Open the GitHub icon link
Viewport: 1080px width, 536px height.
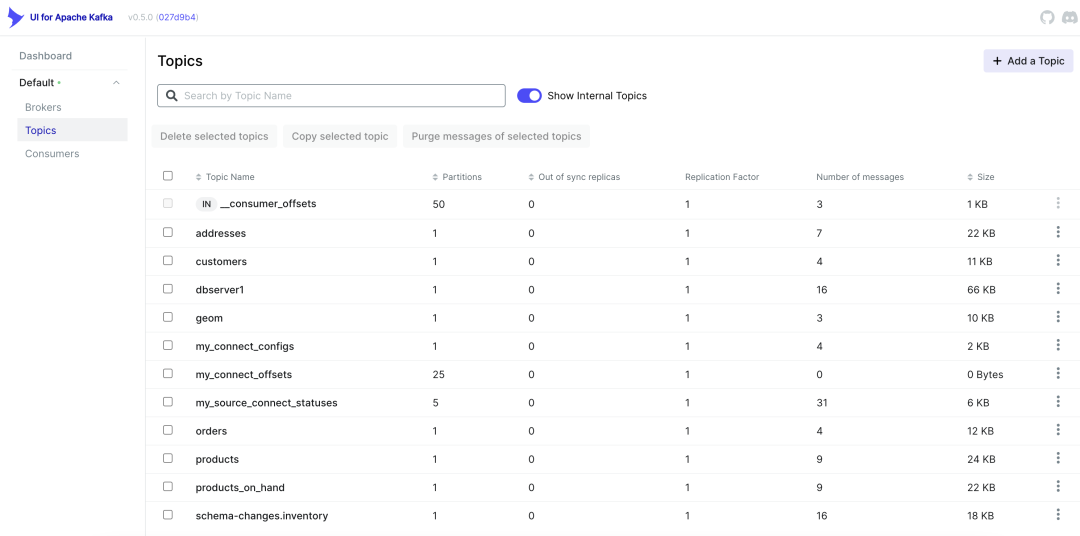pyautogui.click(x=1047, y=18)
